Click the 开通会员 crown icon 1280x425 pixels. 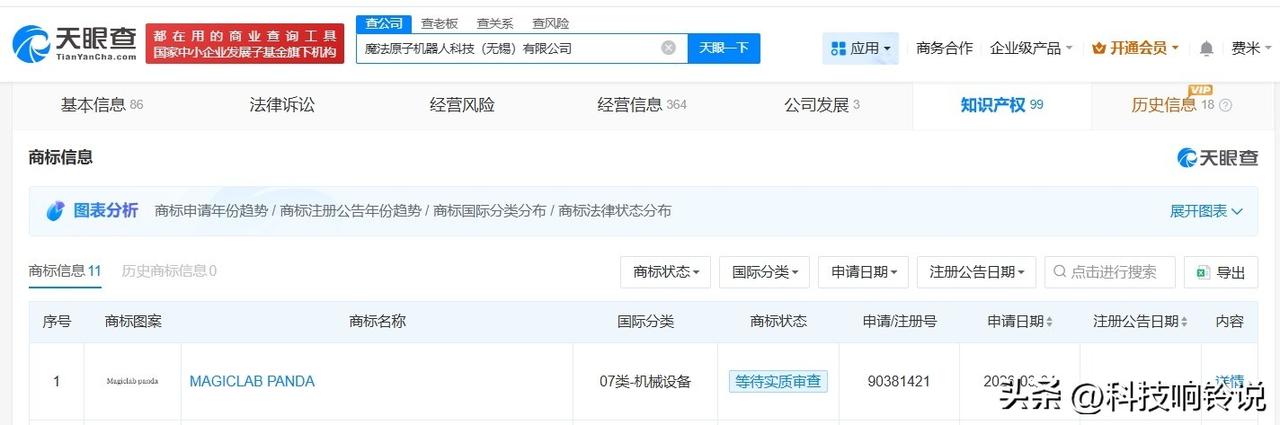[1099, 48]
